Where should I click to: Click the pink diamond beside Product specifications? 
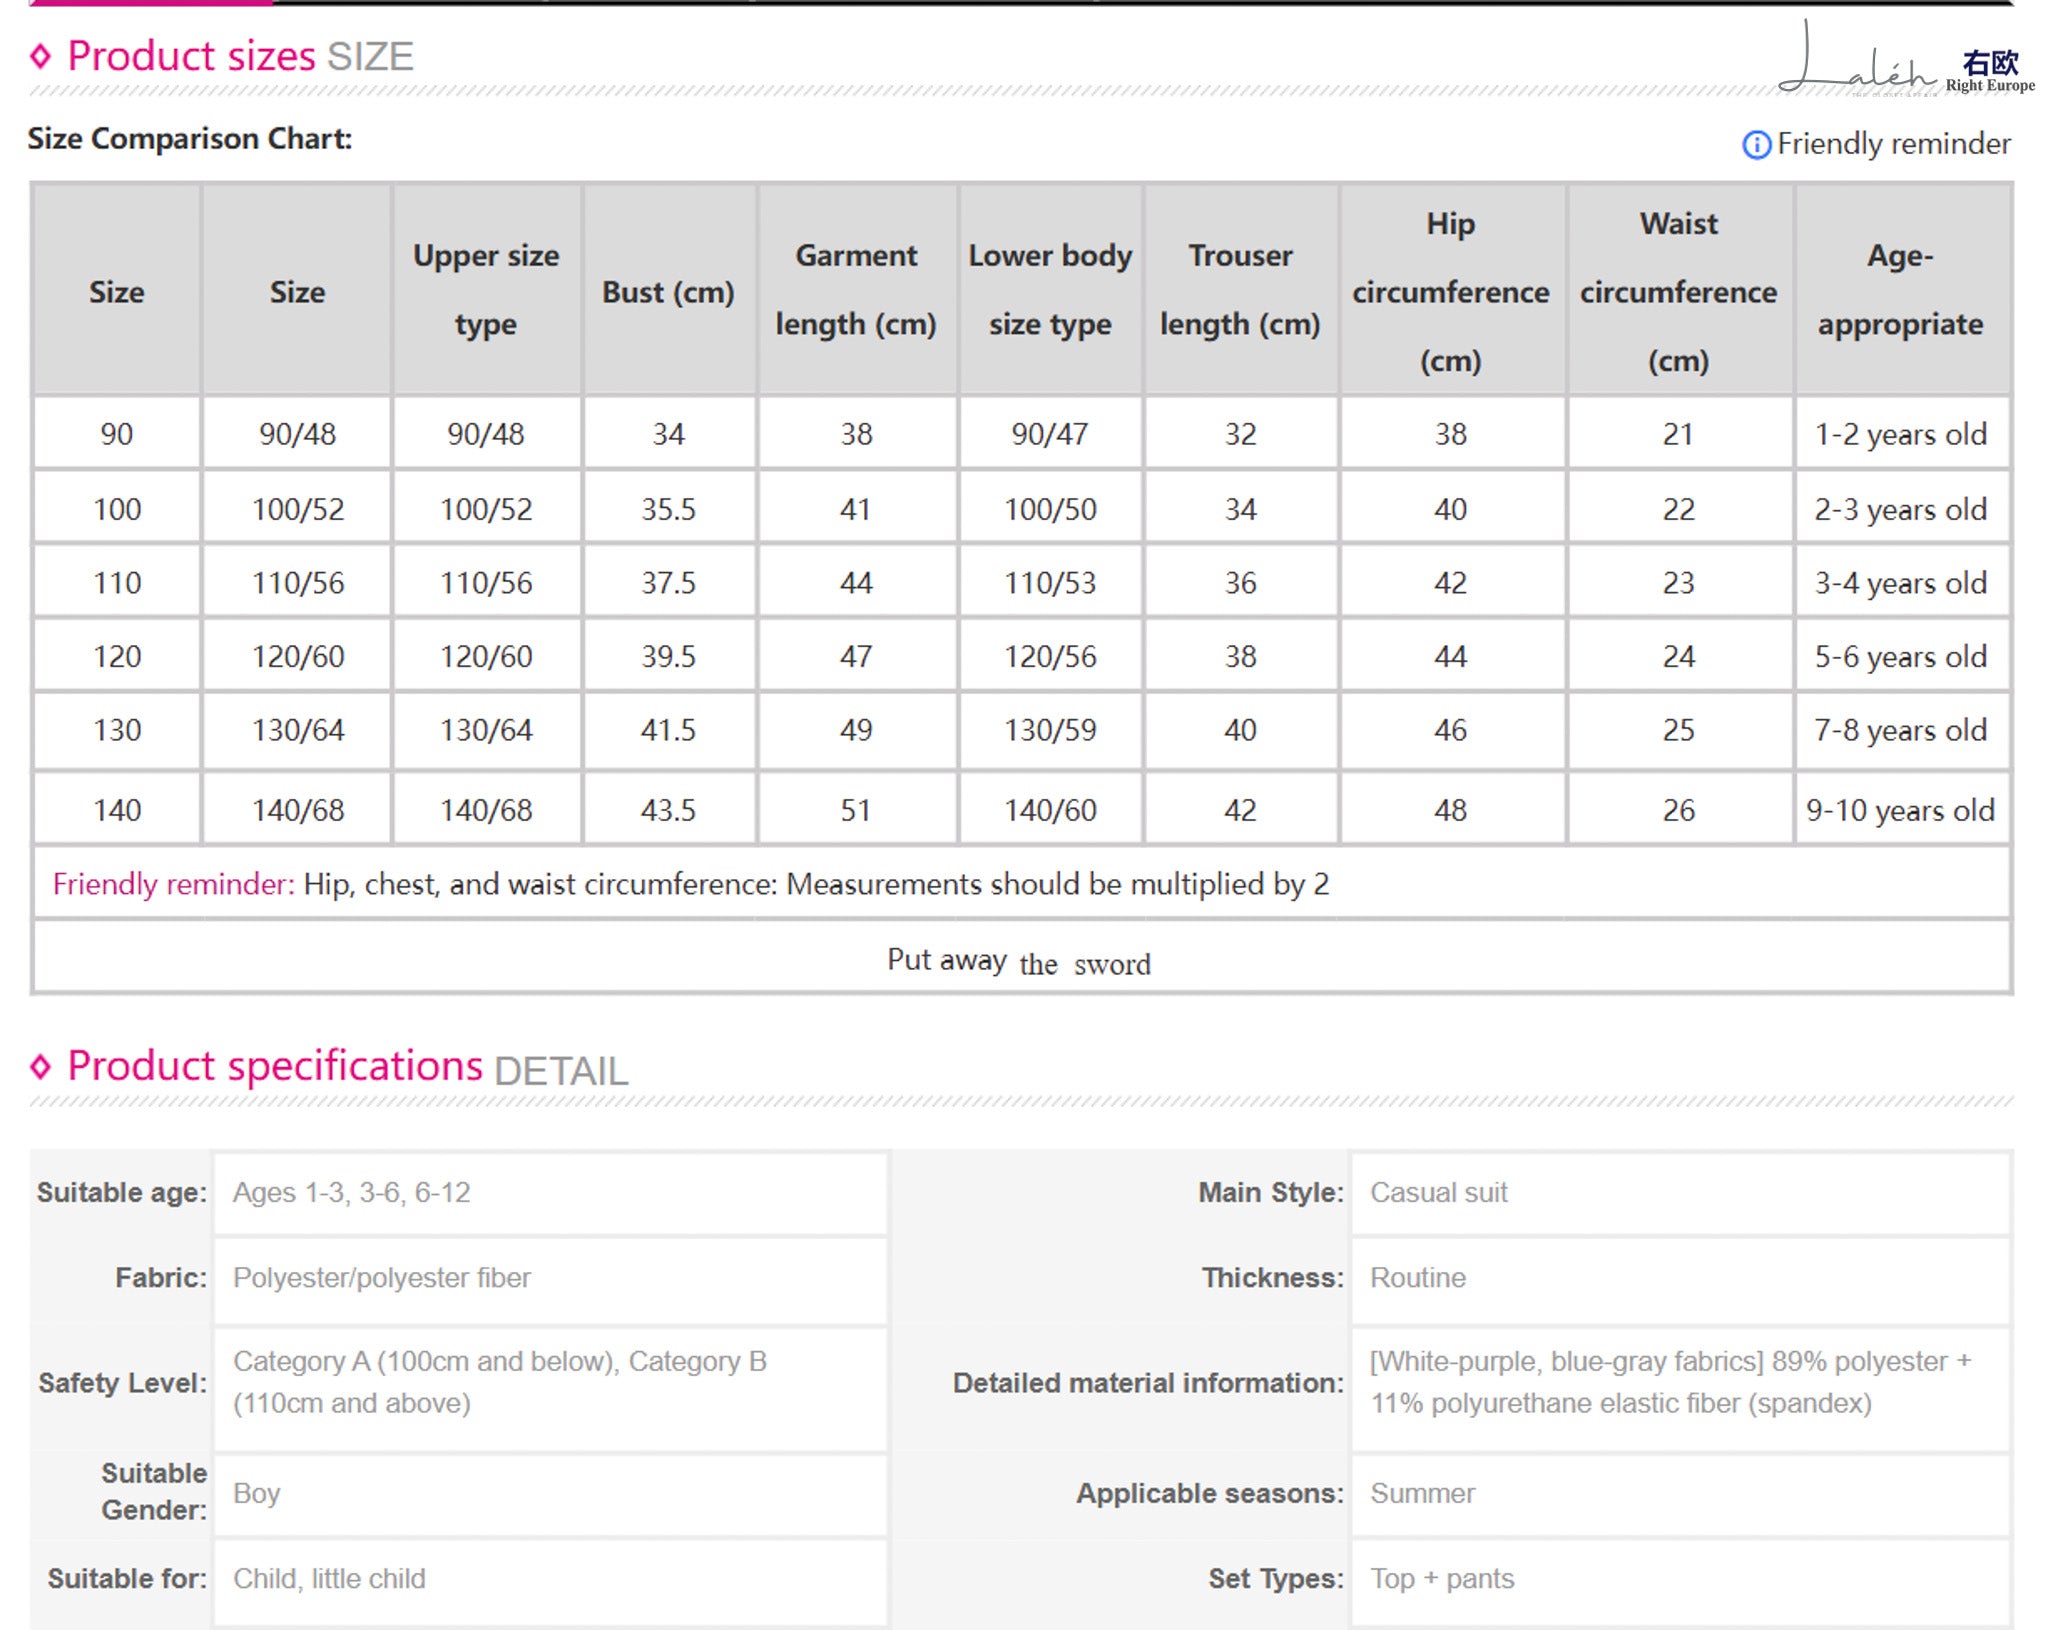tap(40, 1066)
